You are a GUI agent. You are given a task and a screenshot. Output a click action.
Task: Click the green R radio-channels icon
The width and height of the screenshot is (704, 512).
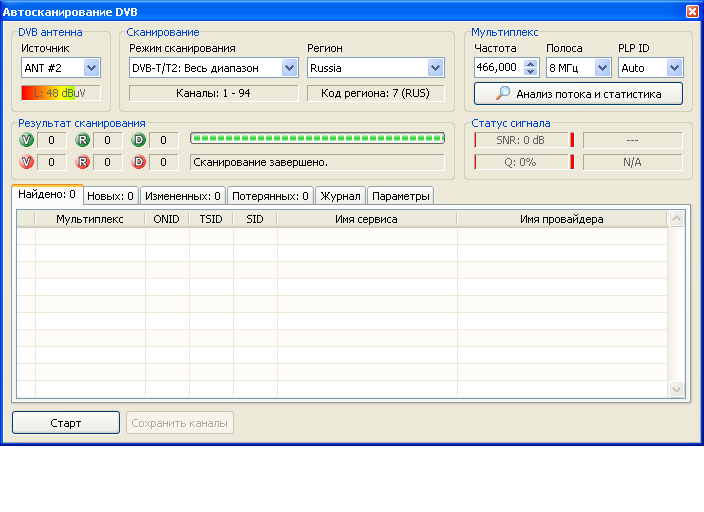[x=83, y=140]
